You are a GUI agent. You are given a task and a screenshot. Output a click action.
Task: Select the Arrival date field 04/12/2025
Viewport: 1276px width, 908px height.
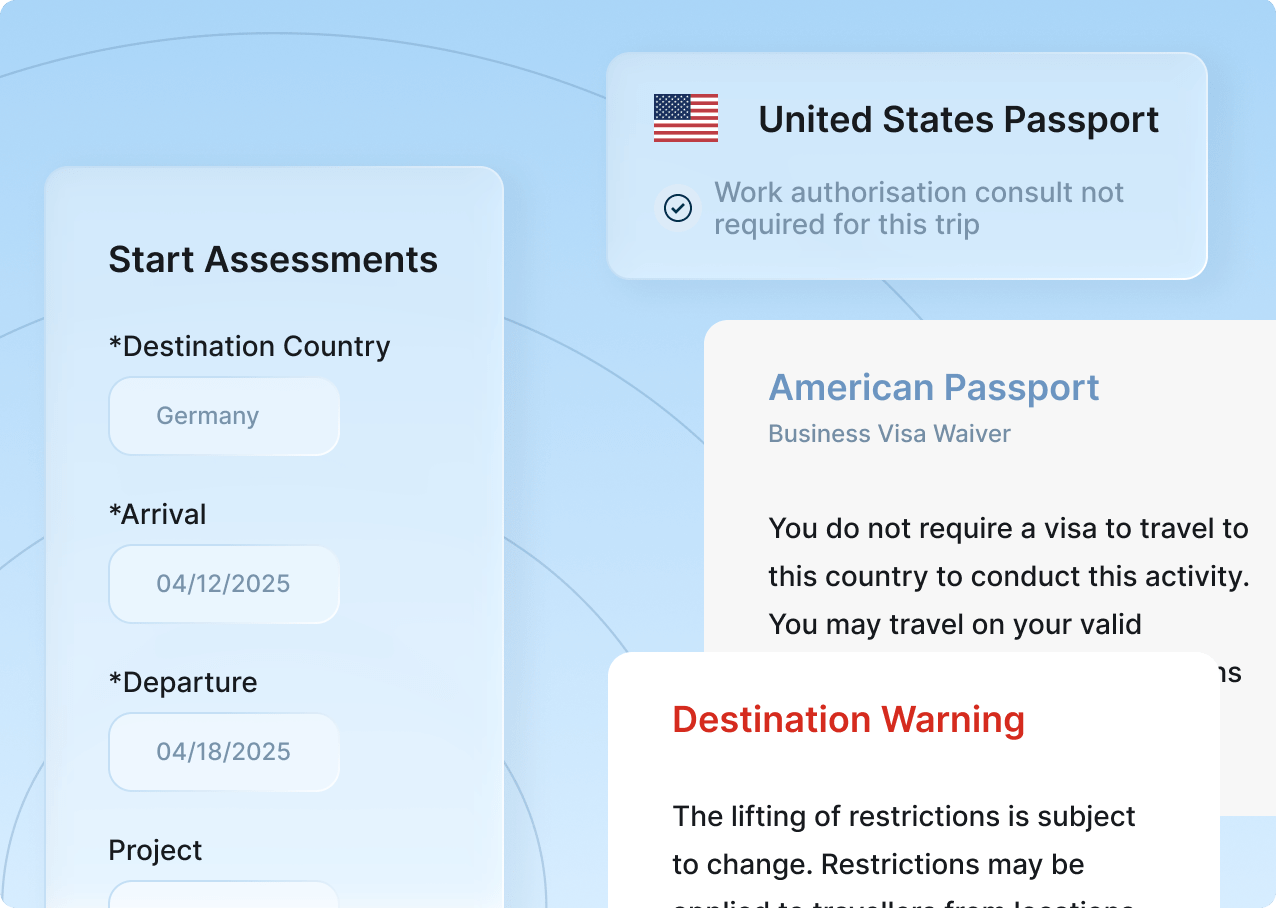[x=224, y=584]
